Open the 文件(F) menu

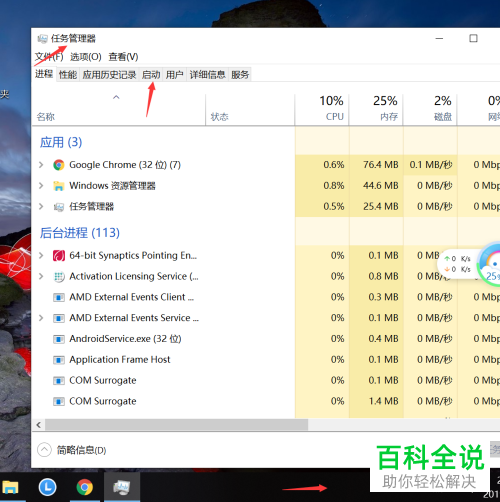(x=49, y=57)
